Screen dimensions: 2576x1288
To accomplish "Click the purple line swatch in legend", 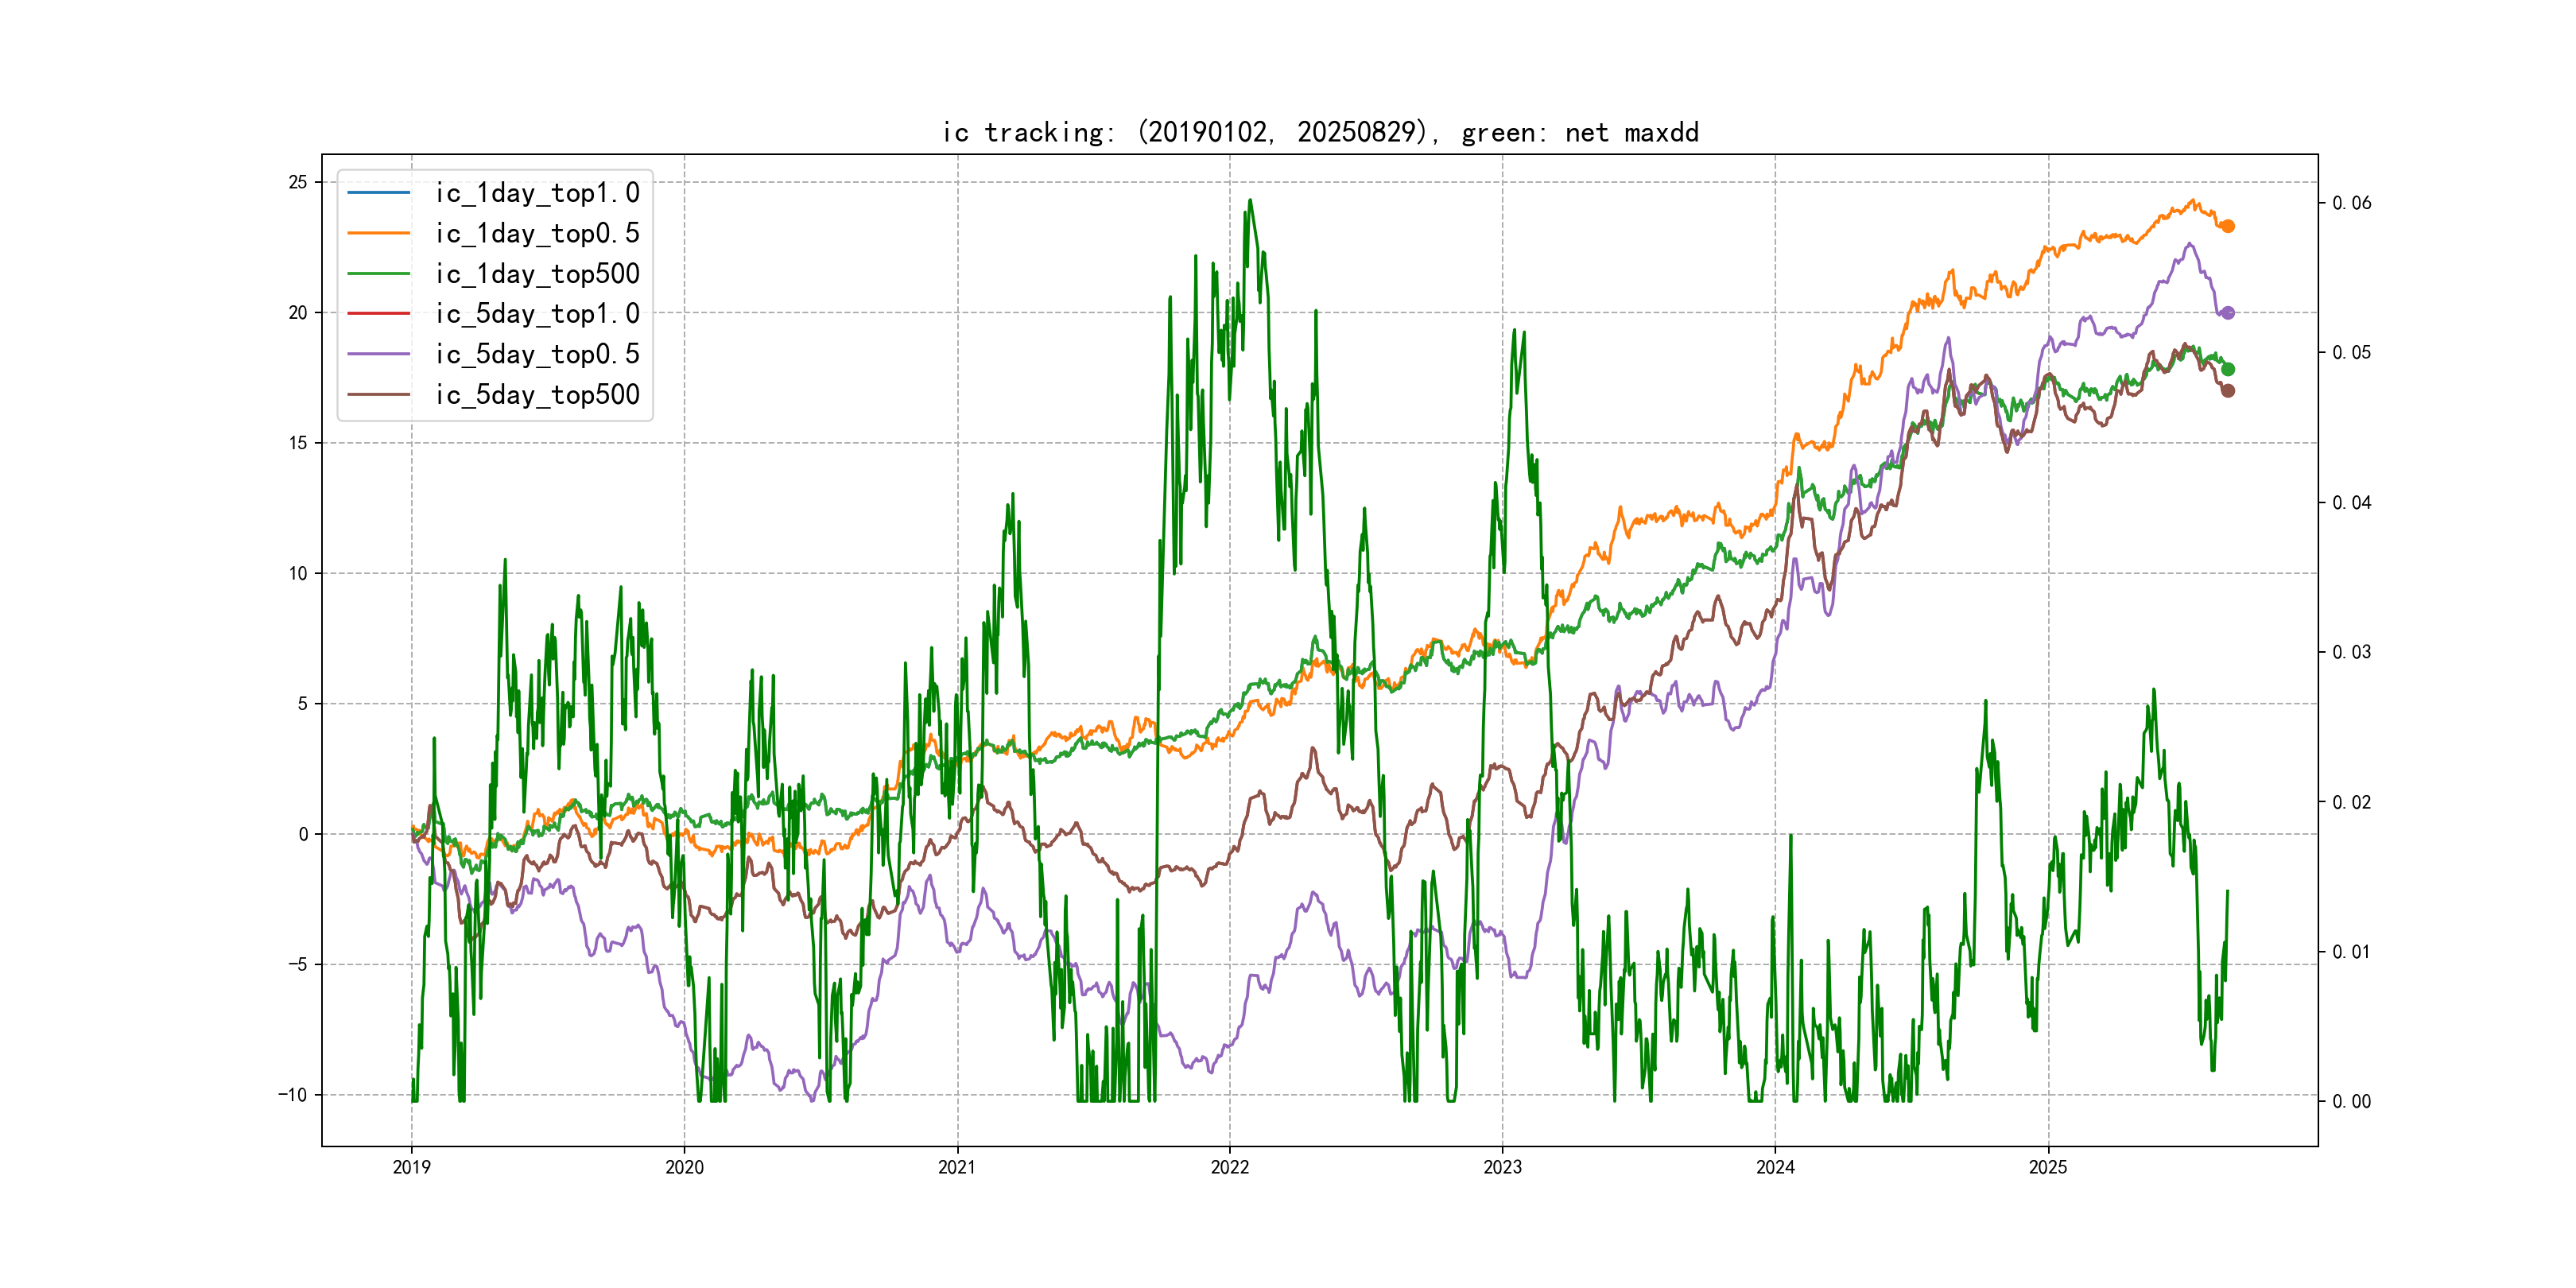I will (x=379, y=354).
